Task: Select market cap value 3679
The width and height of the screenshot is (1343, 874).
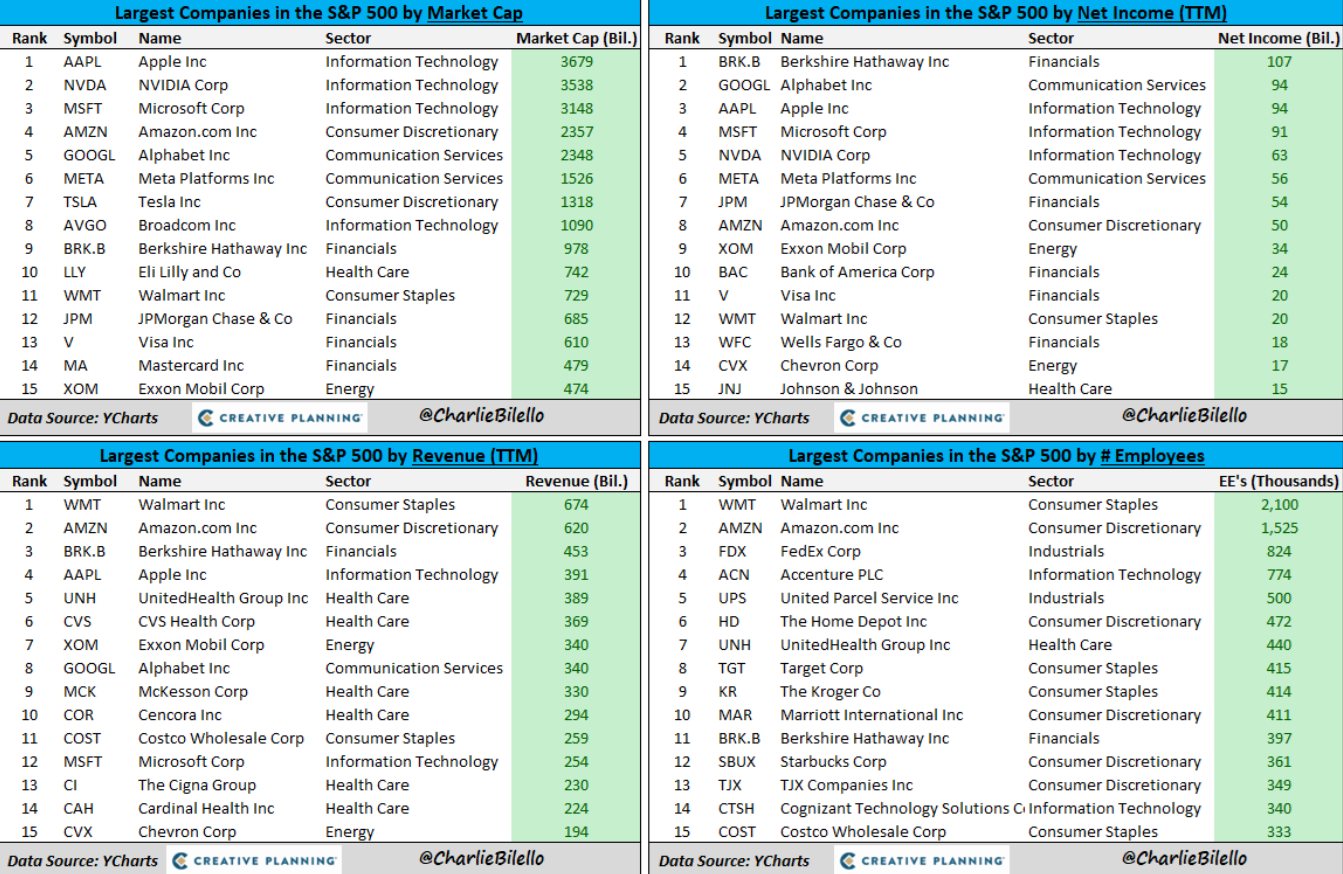Action: tap(577, 62)
